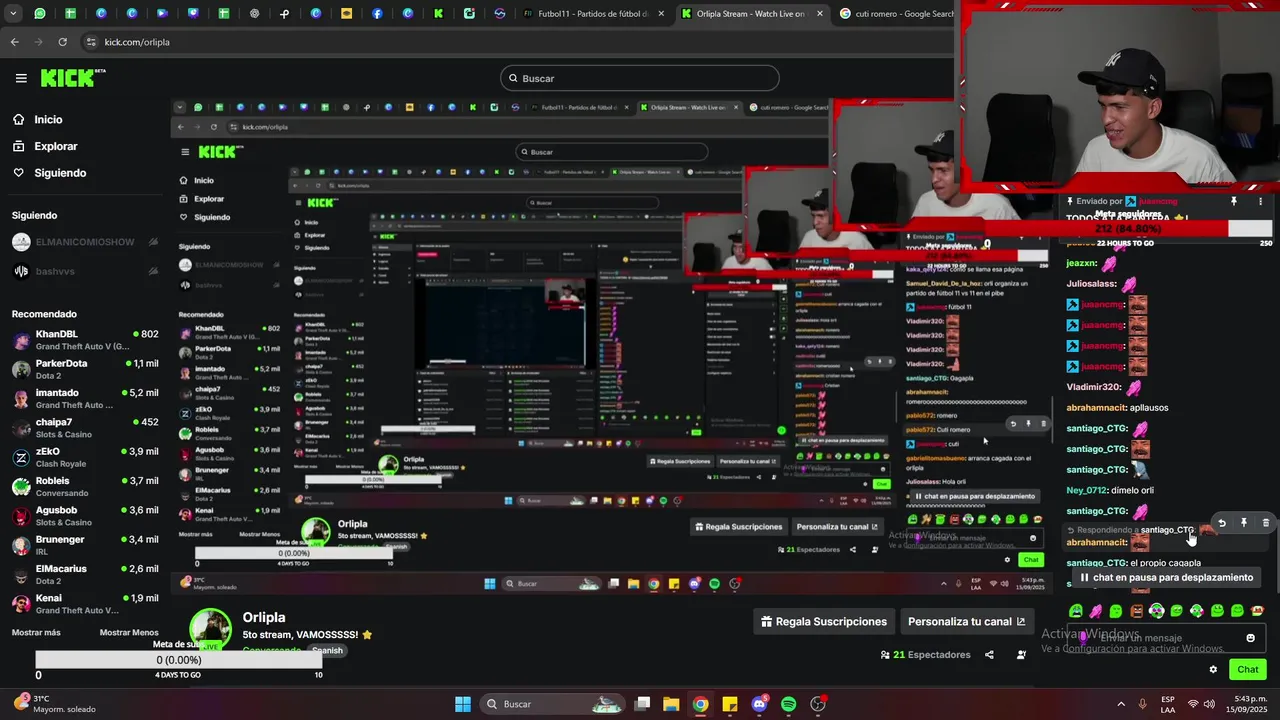Open ElMacarius recommended channel

point(85,574)
